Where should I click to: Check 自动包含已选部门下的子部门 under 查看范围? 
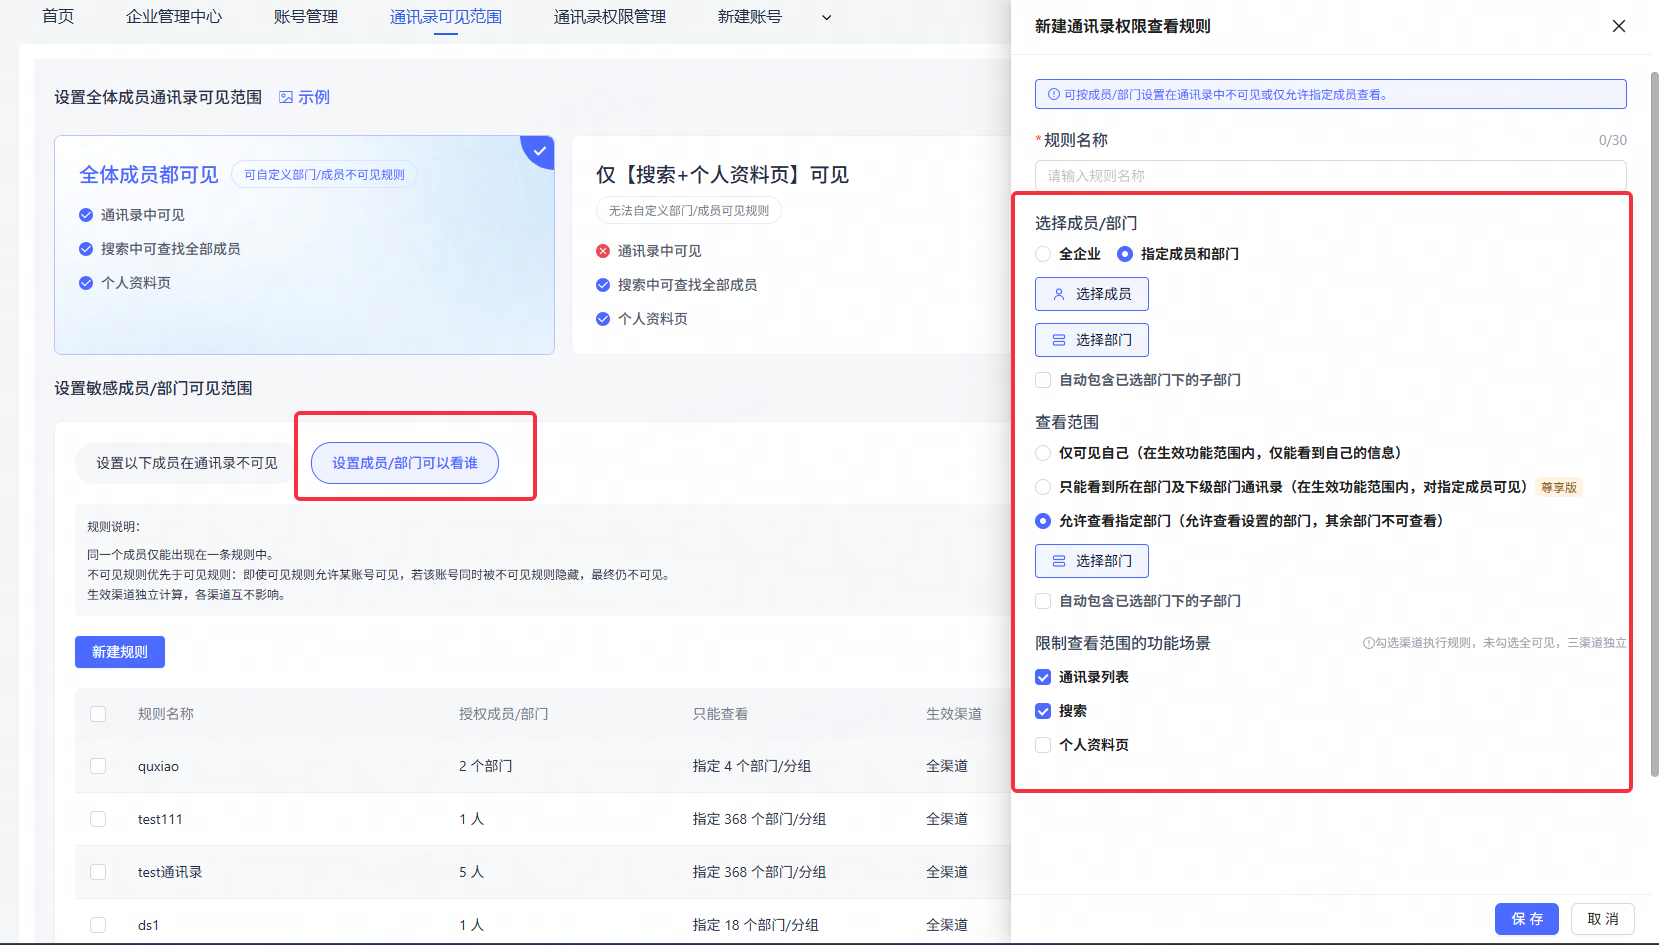[x=1043, y=601]
